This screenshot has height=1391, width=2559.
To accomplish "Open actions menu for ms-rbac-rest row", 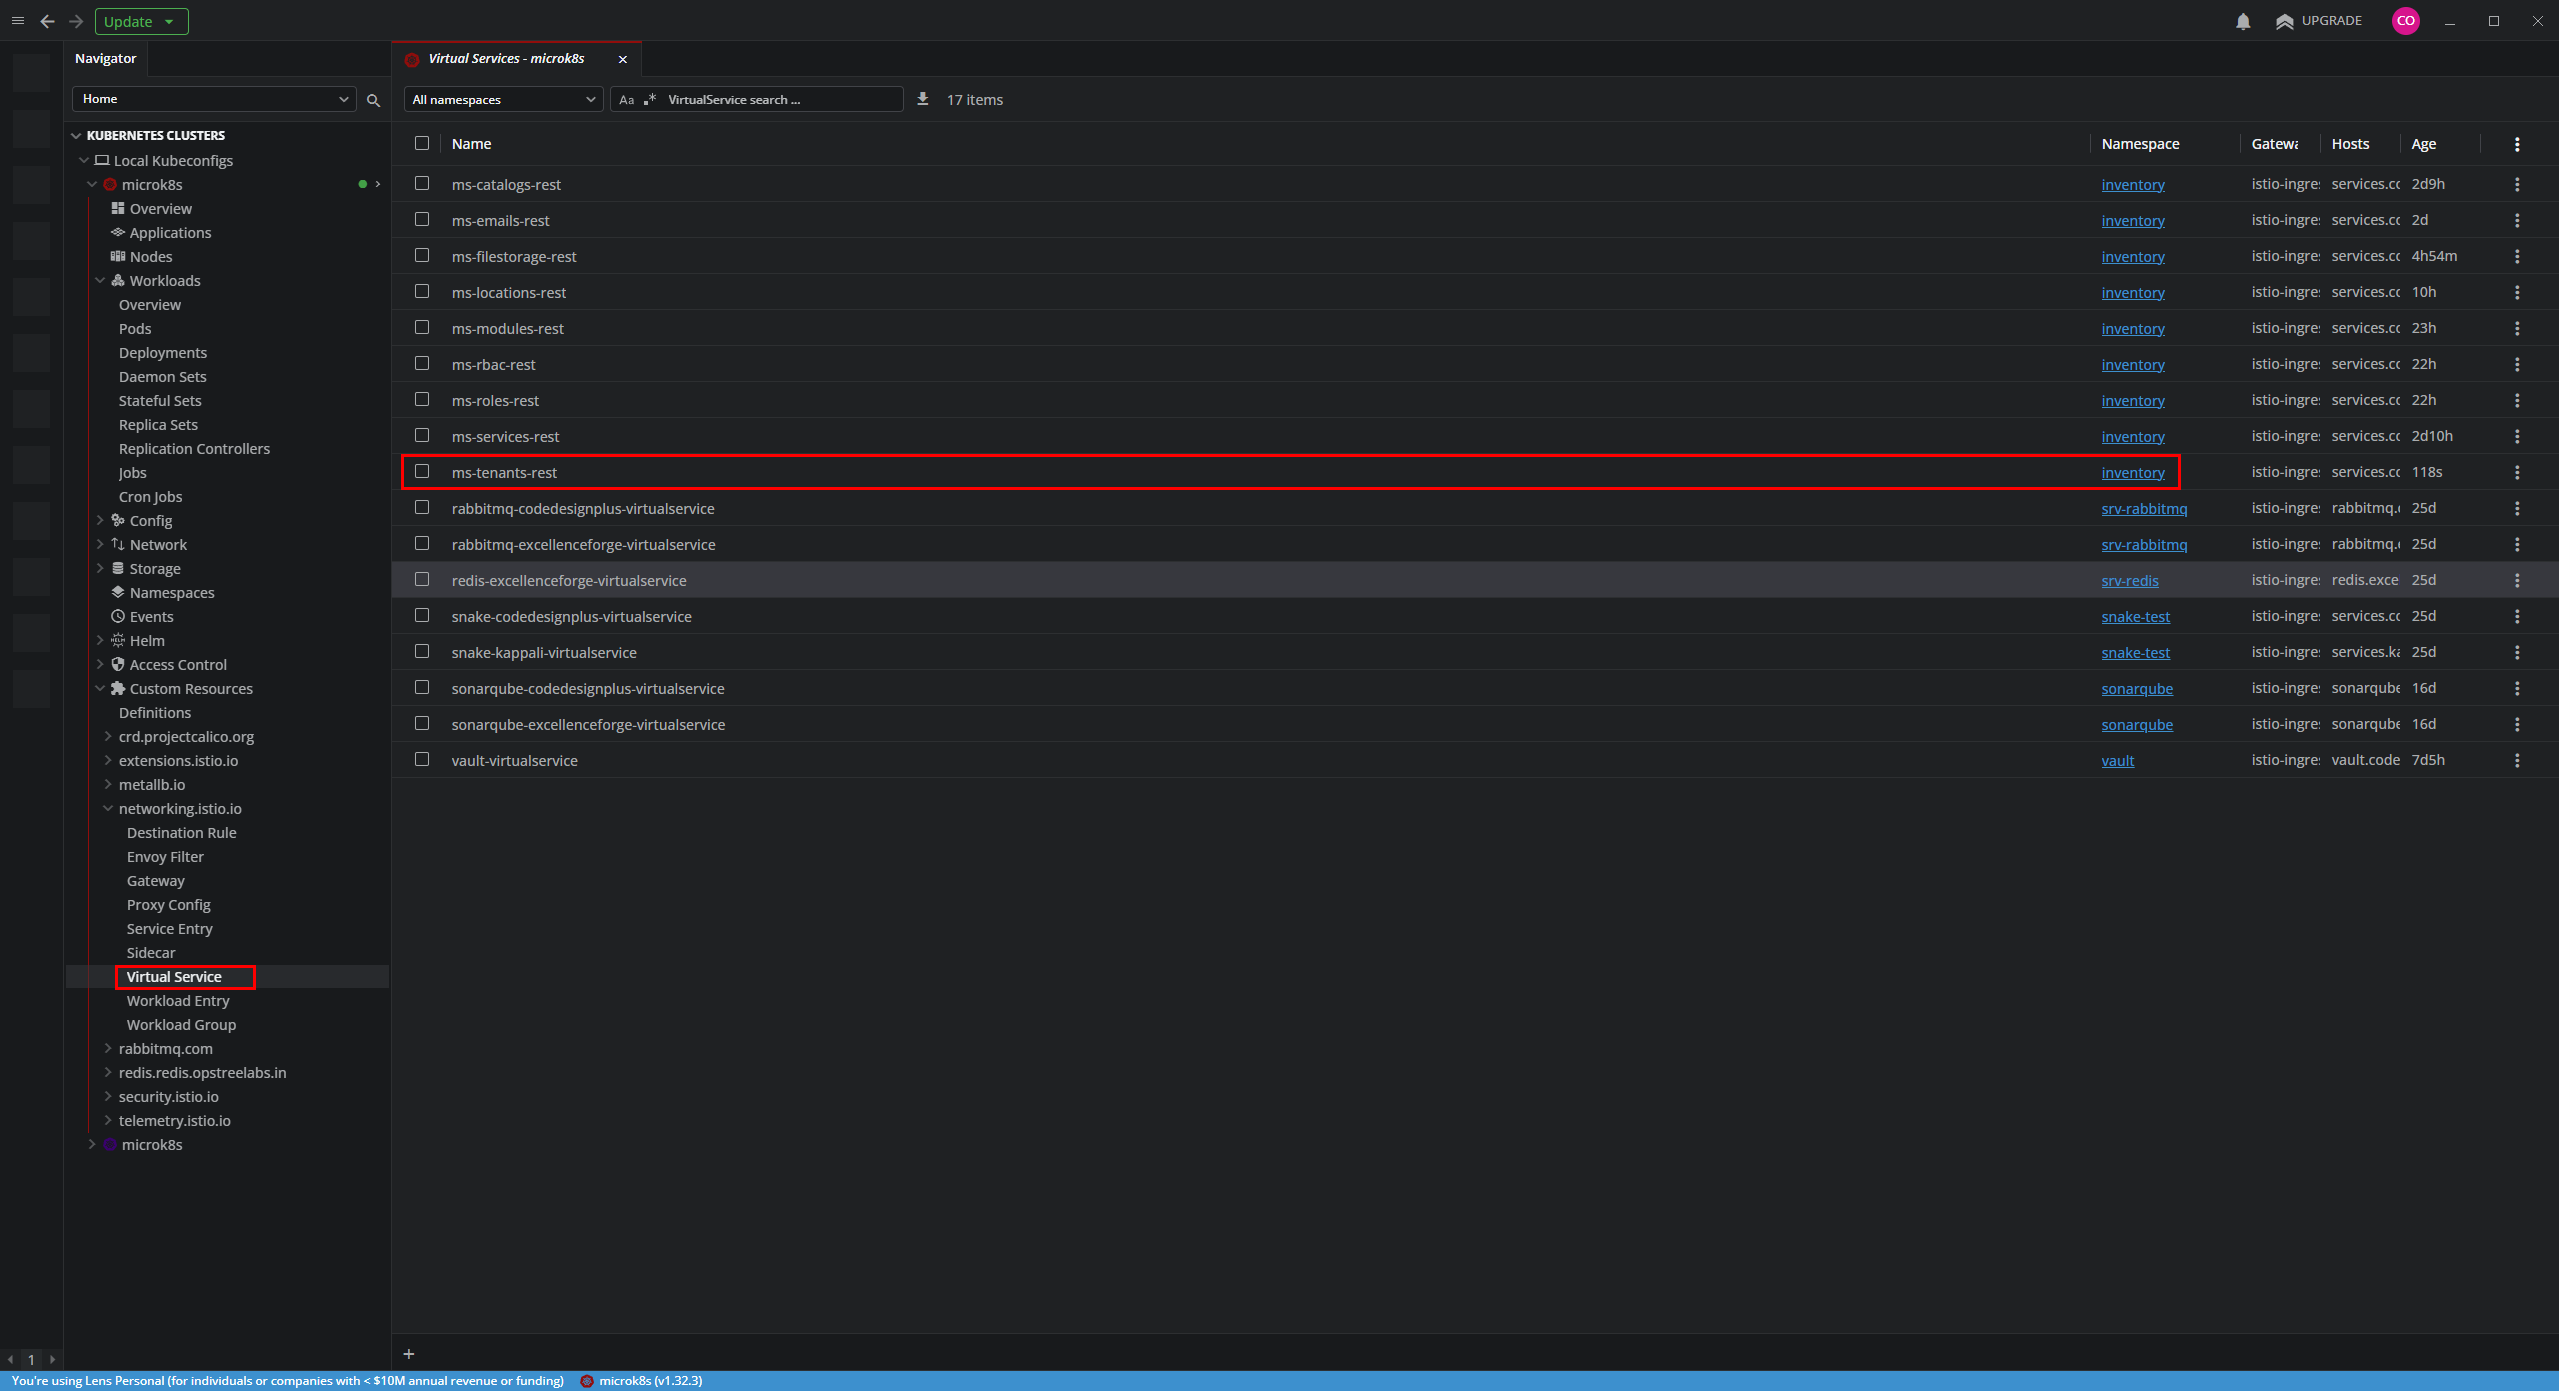I will 2517,364.
